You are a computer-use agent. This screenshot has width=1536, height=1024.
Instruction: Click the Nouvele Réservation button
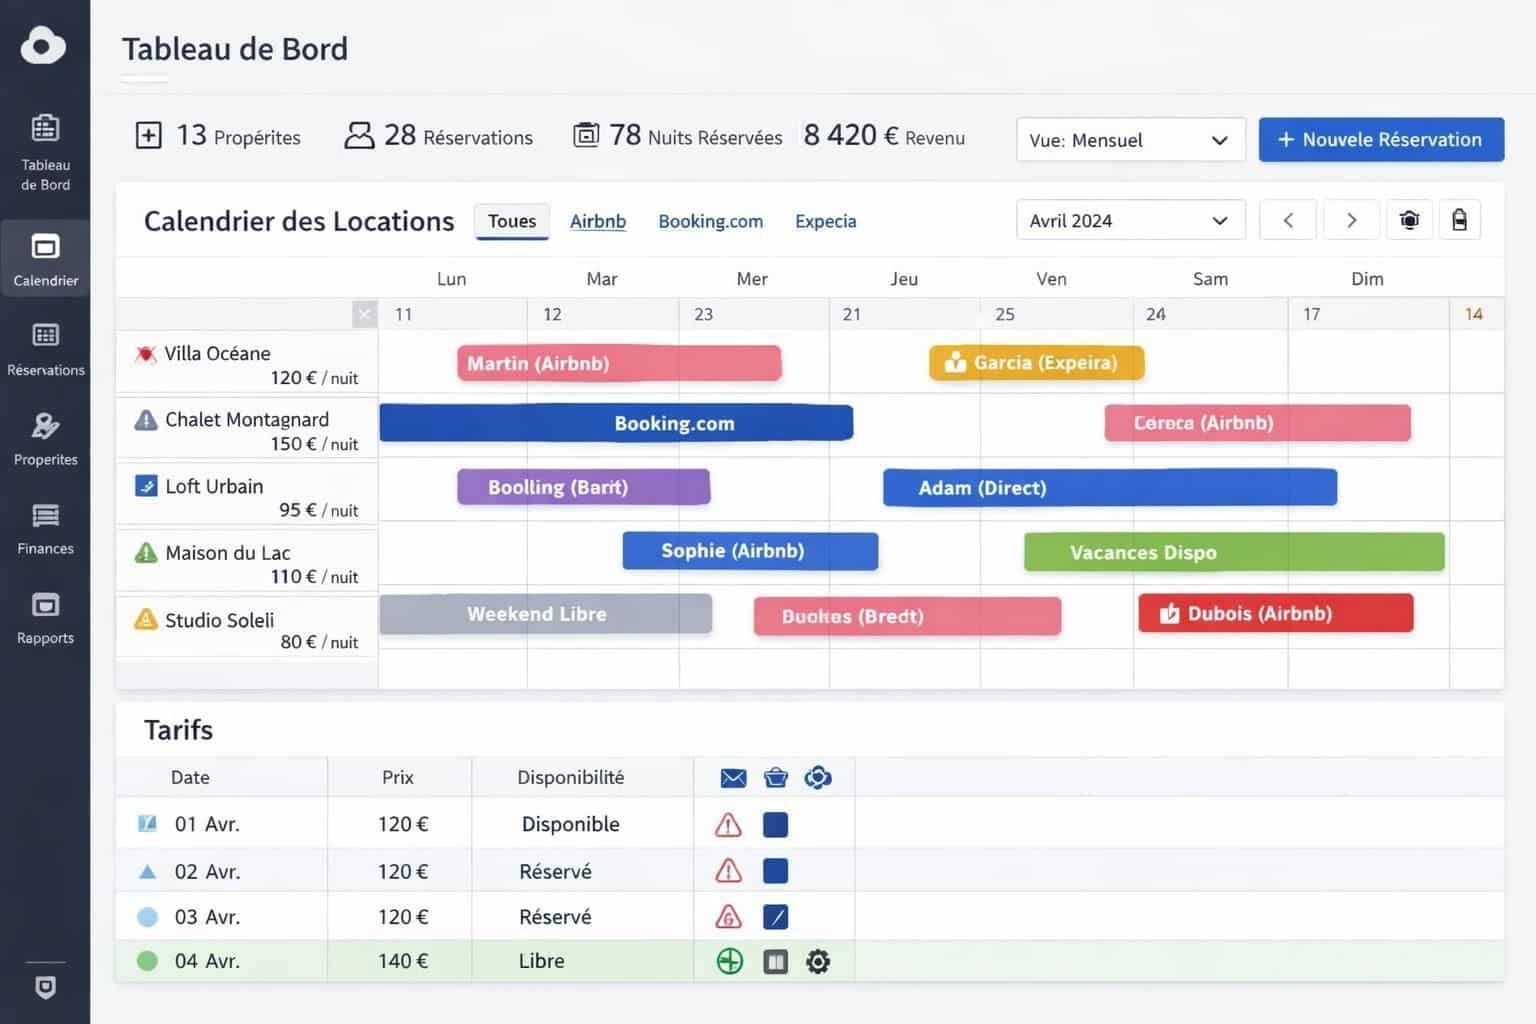[x=1381, y=140]
